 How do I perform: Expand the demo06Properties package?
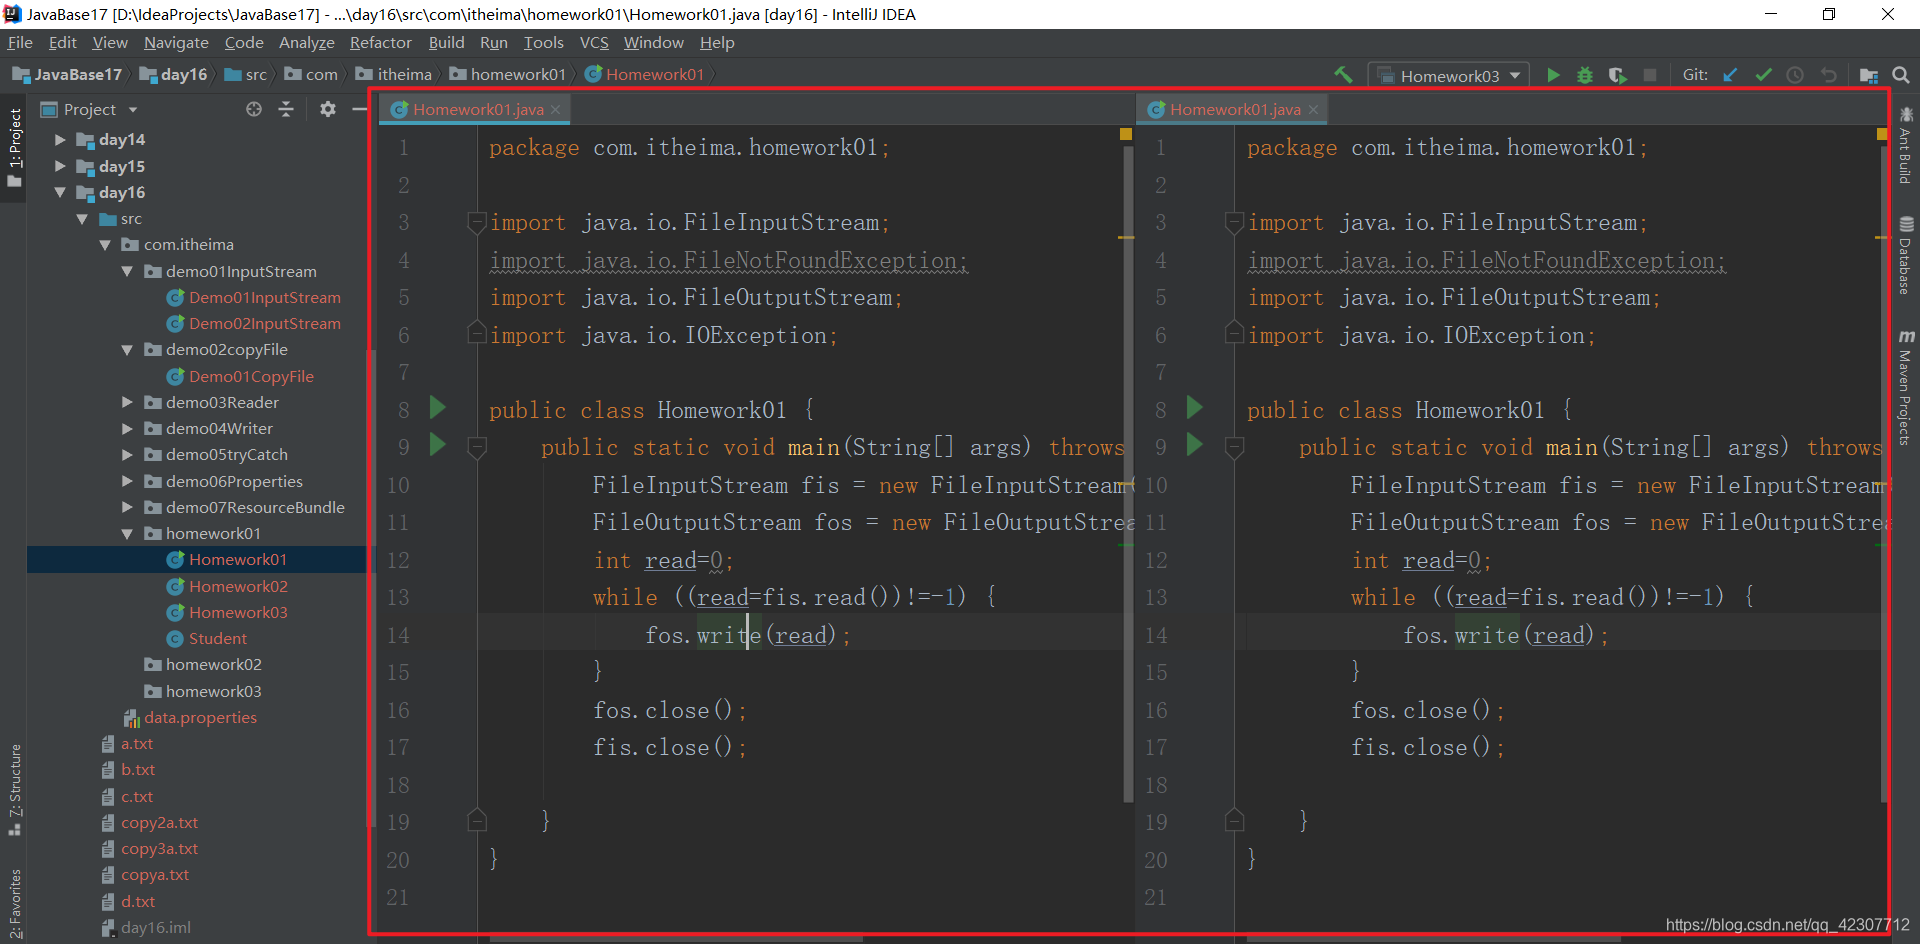coord(127,481)
